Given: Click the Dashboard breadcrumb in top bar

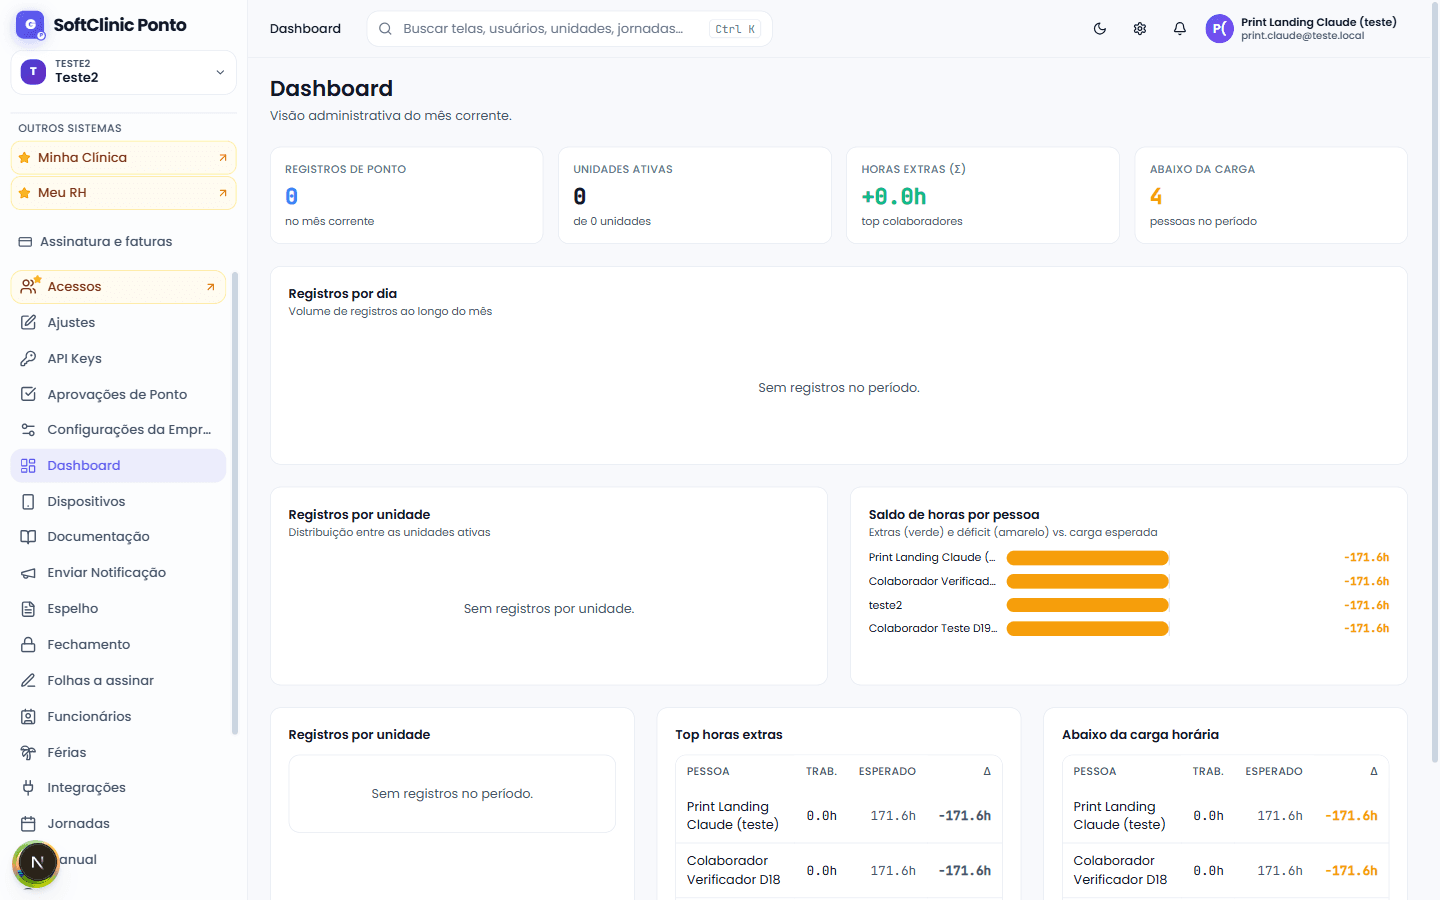Looking at the screenshot, I should [305, 29].
